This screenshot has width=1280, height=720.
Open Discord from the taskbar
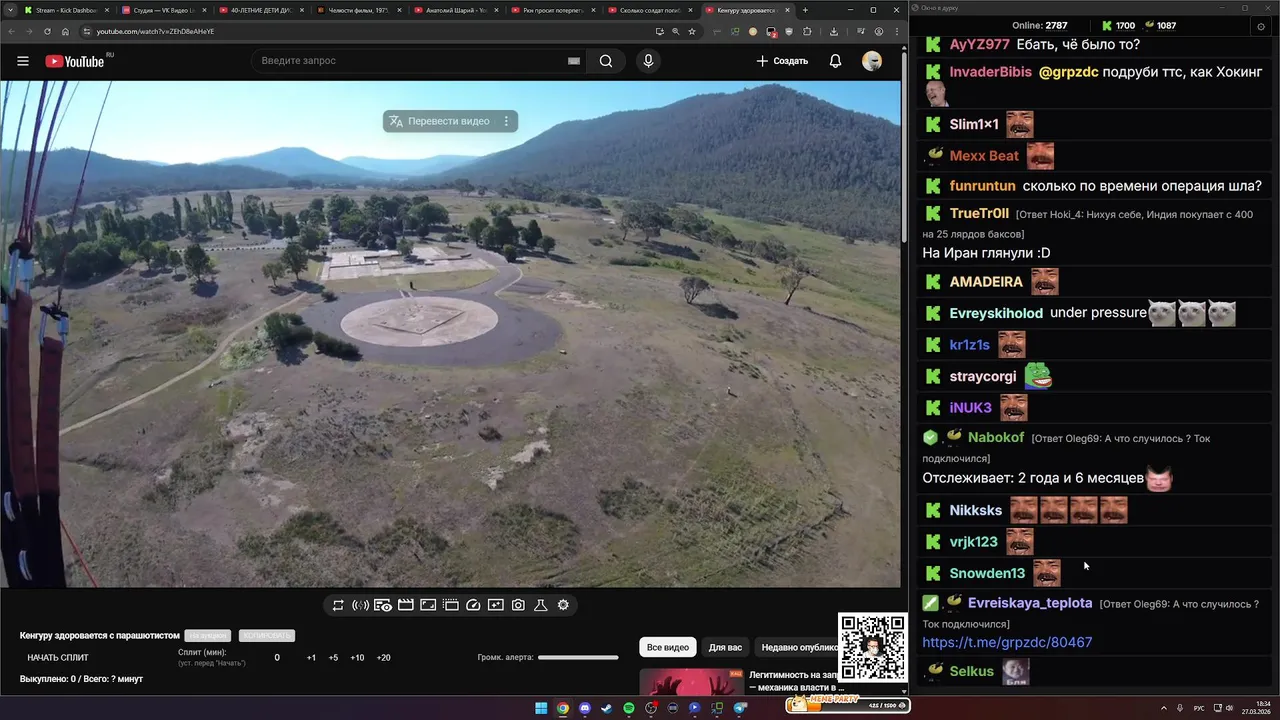(x=585, y=708)
